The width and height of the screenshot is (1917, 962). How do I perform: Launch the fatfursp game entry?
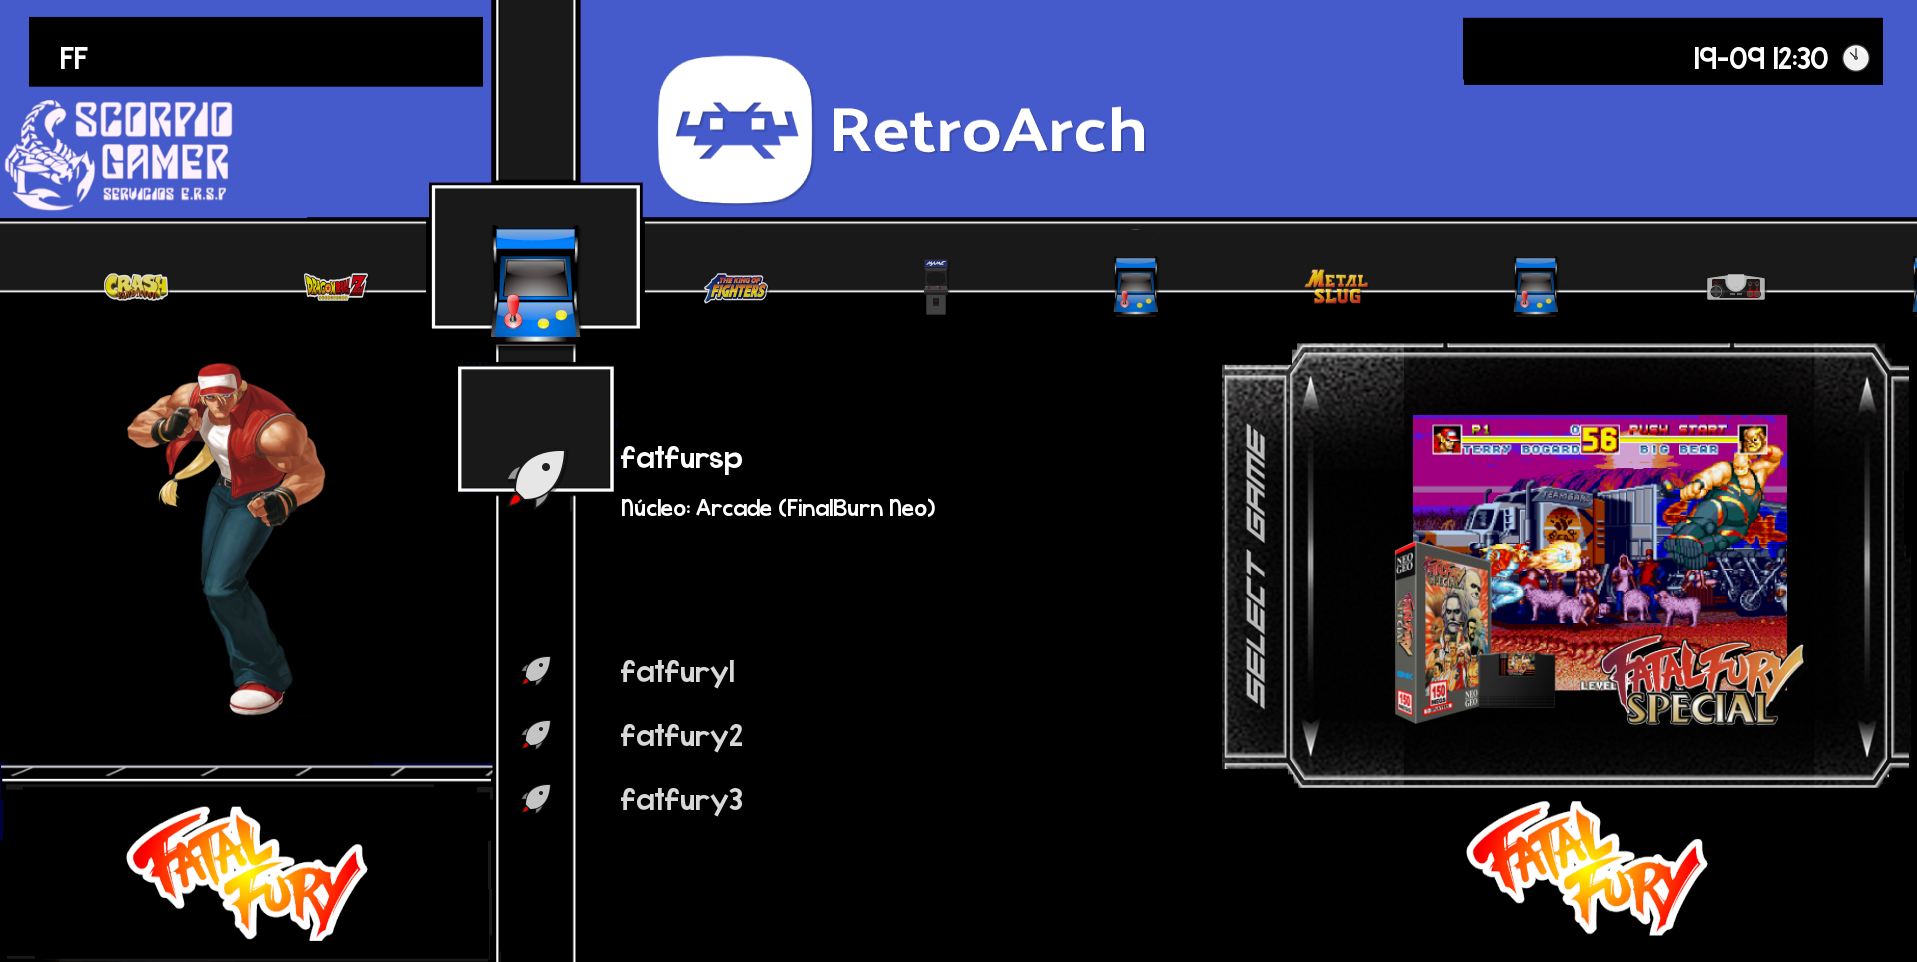click(681, 458)
